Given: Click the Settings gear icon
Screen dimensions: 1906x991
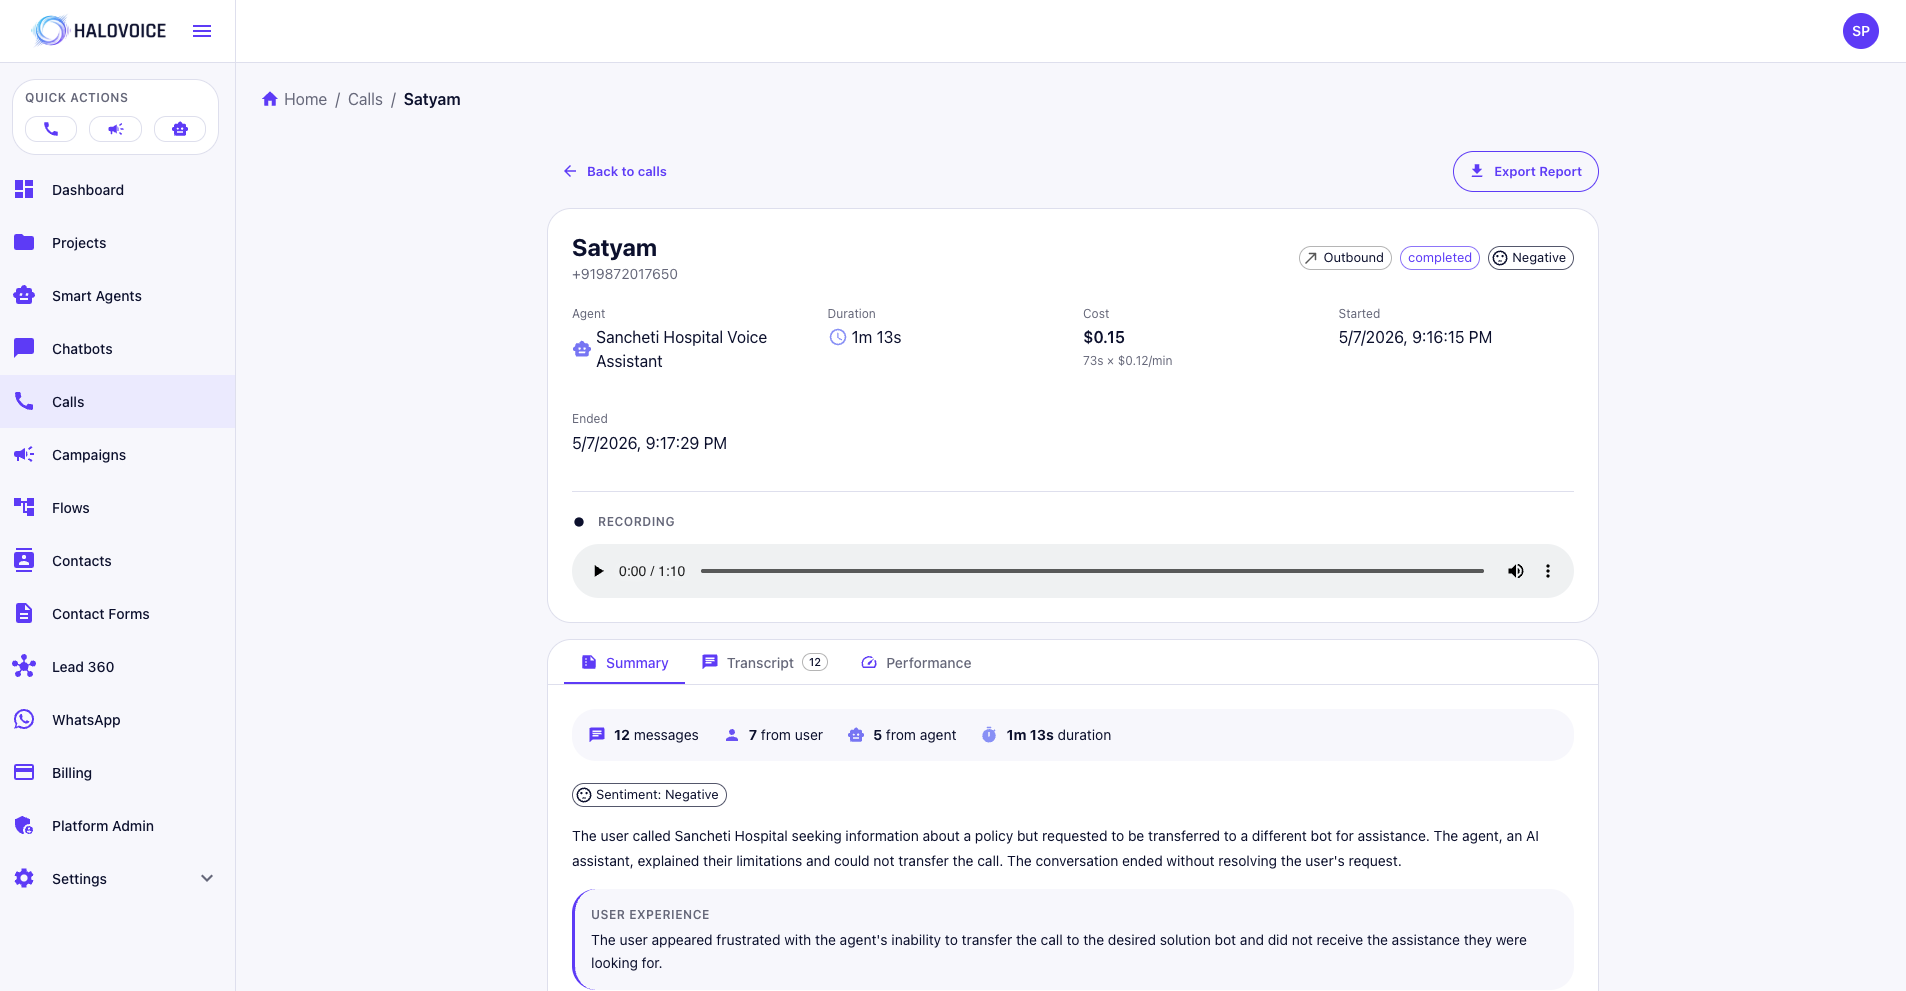Looking at the screenshot, I should click(x=24, y=878).
